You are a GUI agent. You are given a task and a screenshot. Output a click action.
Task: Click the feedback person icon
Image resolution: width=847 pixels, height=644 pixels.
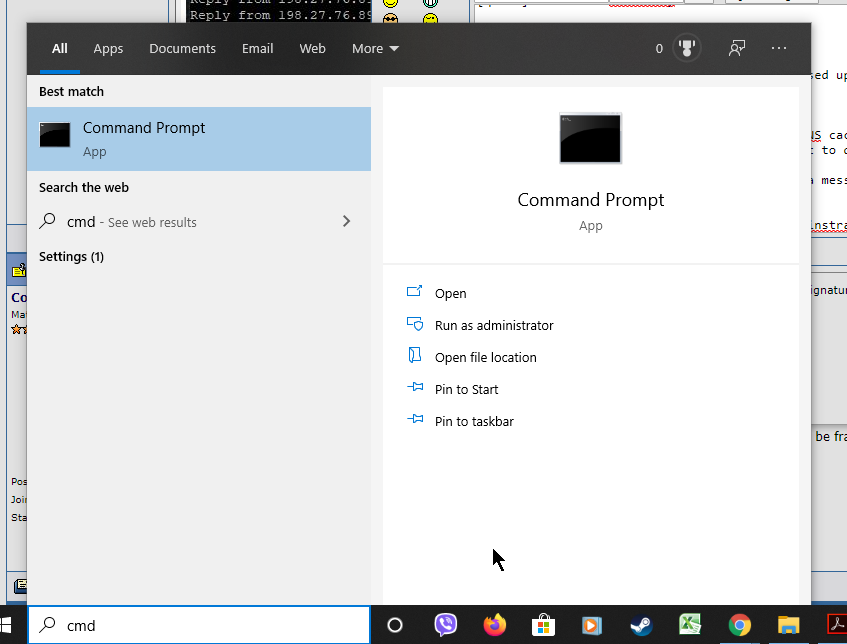click(x=737, y=48)
